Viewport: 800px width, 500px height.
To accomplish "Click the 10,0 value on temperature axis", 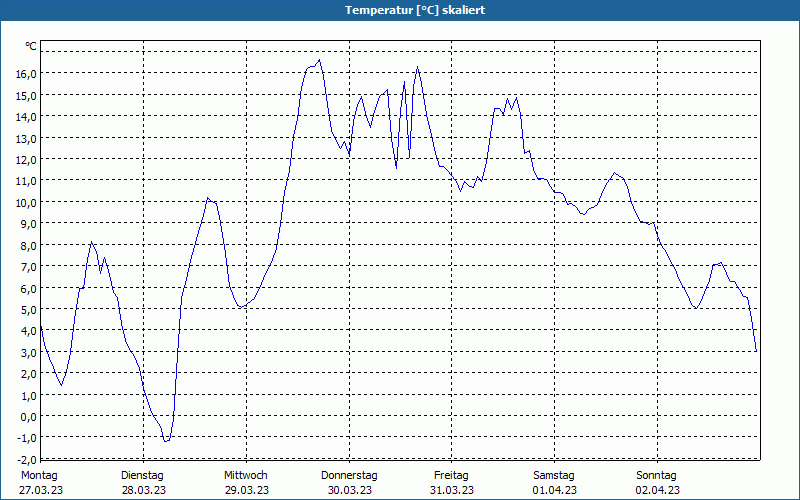I will click(x=26, y=202).
